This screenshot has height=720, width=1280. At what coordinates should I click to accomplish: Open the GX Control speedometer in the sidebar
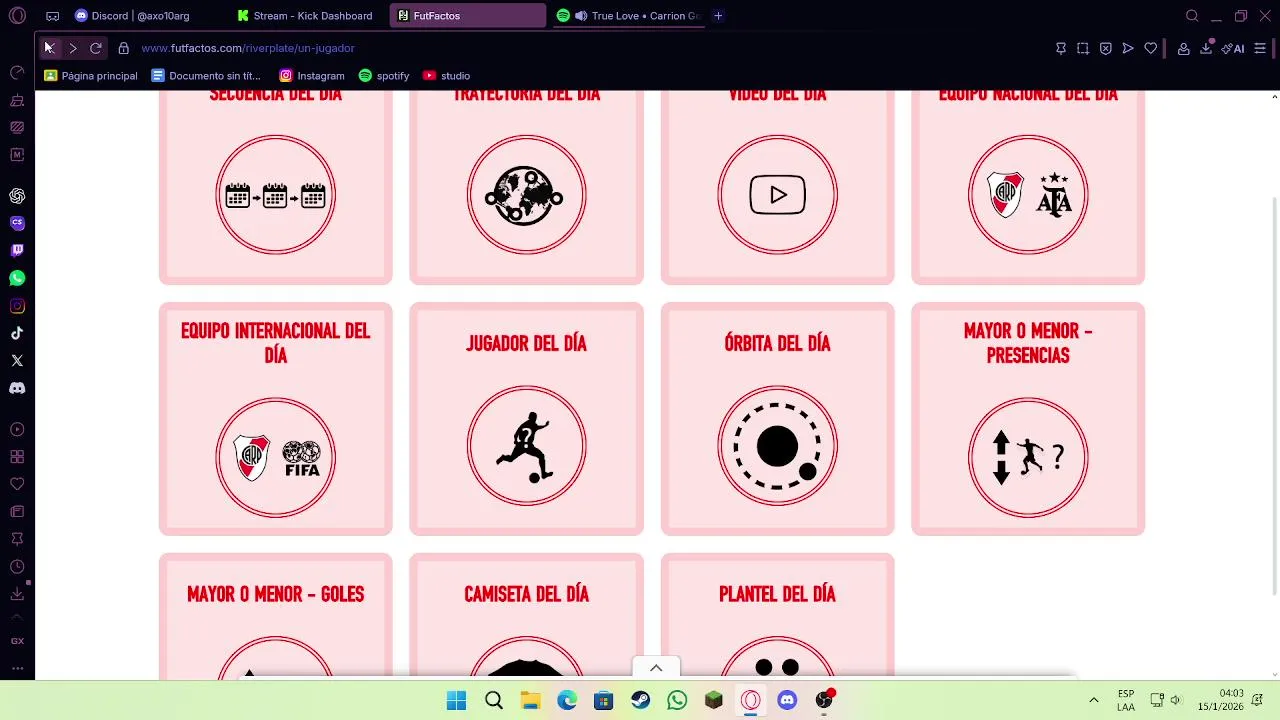point(17,73)
